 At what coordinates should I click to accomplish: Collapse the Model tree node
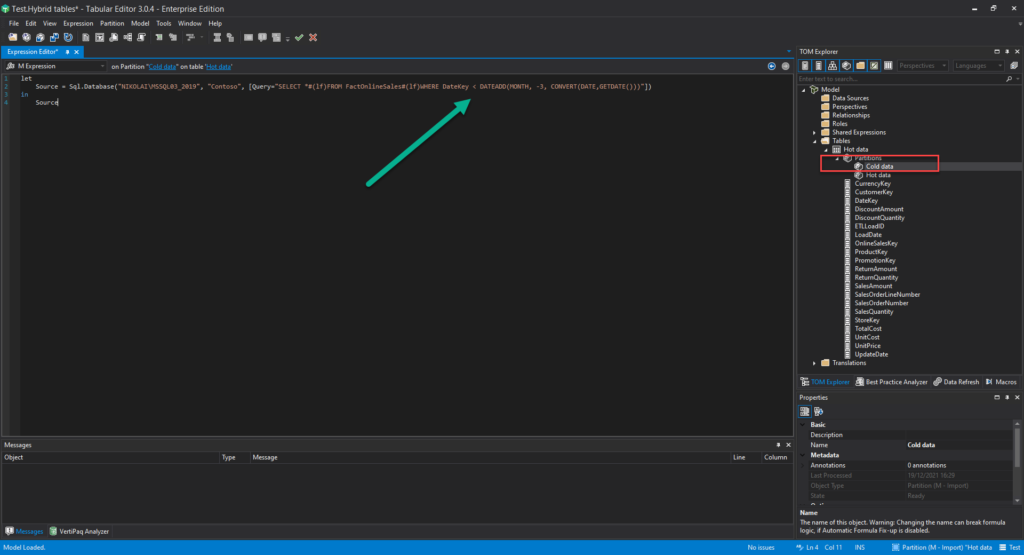tap(804, 90)
